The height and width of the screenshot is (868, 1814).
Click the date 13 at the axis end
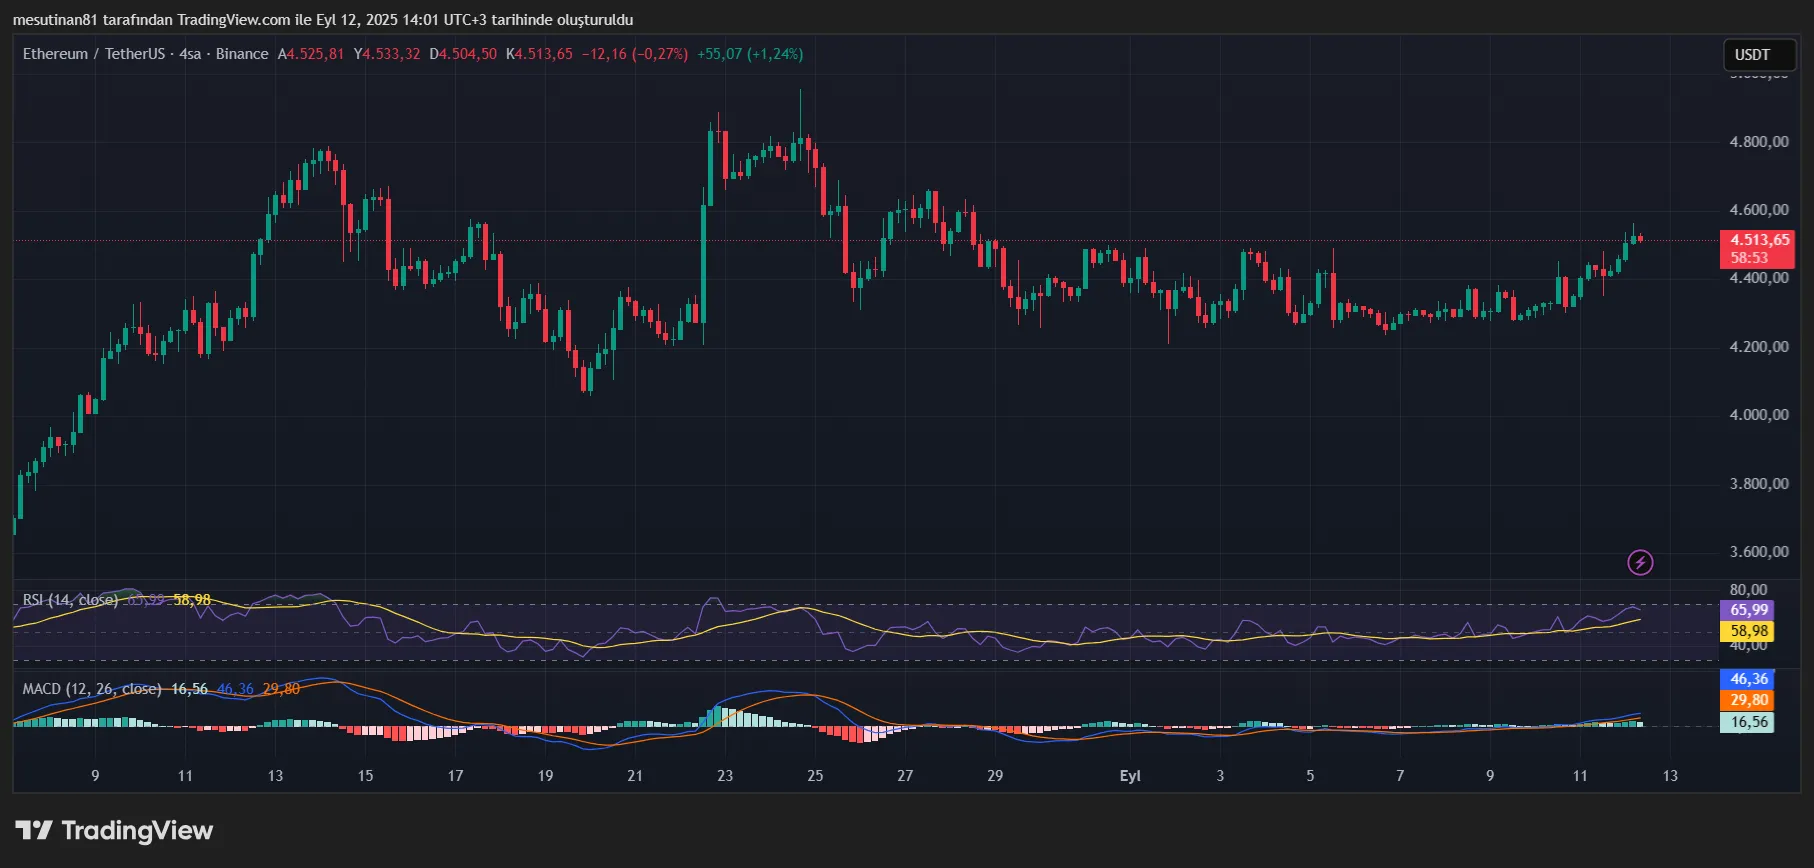click(1670, 776)
